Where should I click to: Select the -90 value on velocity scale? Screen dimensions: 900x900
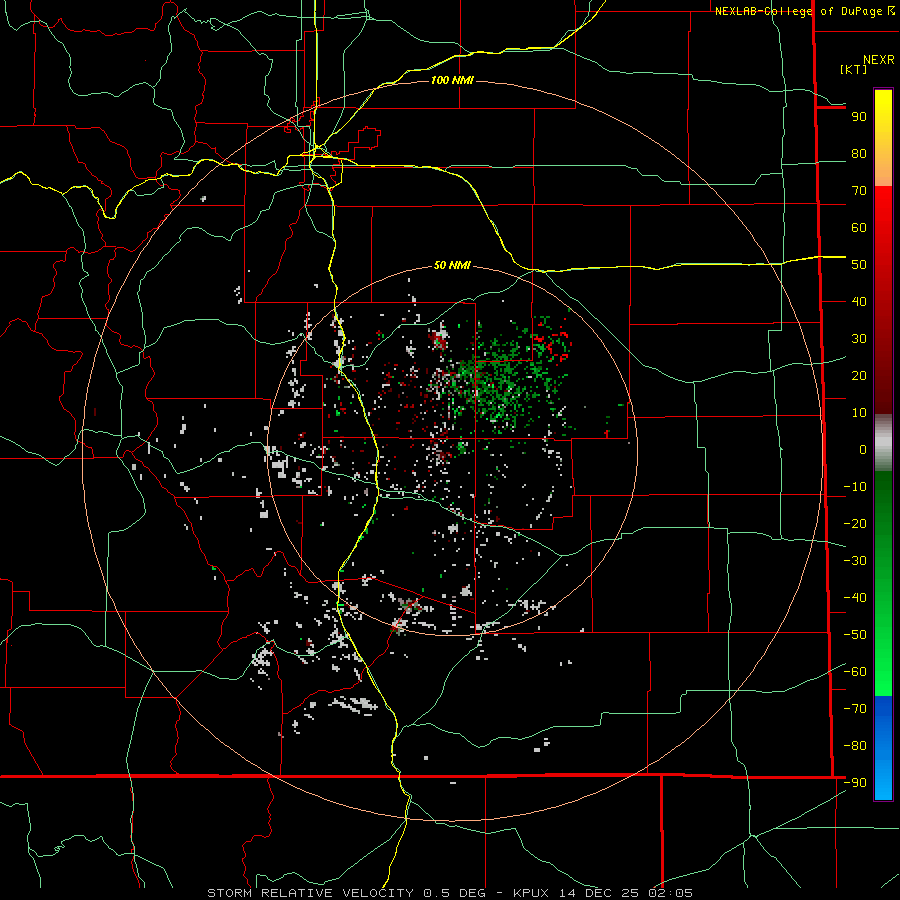(x=855, y=783)
